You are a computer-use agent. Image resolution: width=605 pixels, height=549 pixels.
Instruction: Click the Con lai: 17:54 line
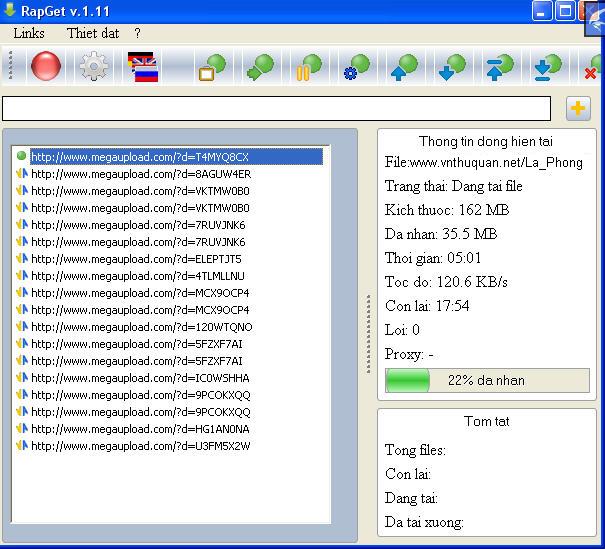tap(427, 306)
